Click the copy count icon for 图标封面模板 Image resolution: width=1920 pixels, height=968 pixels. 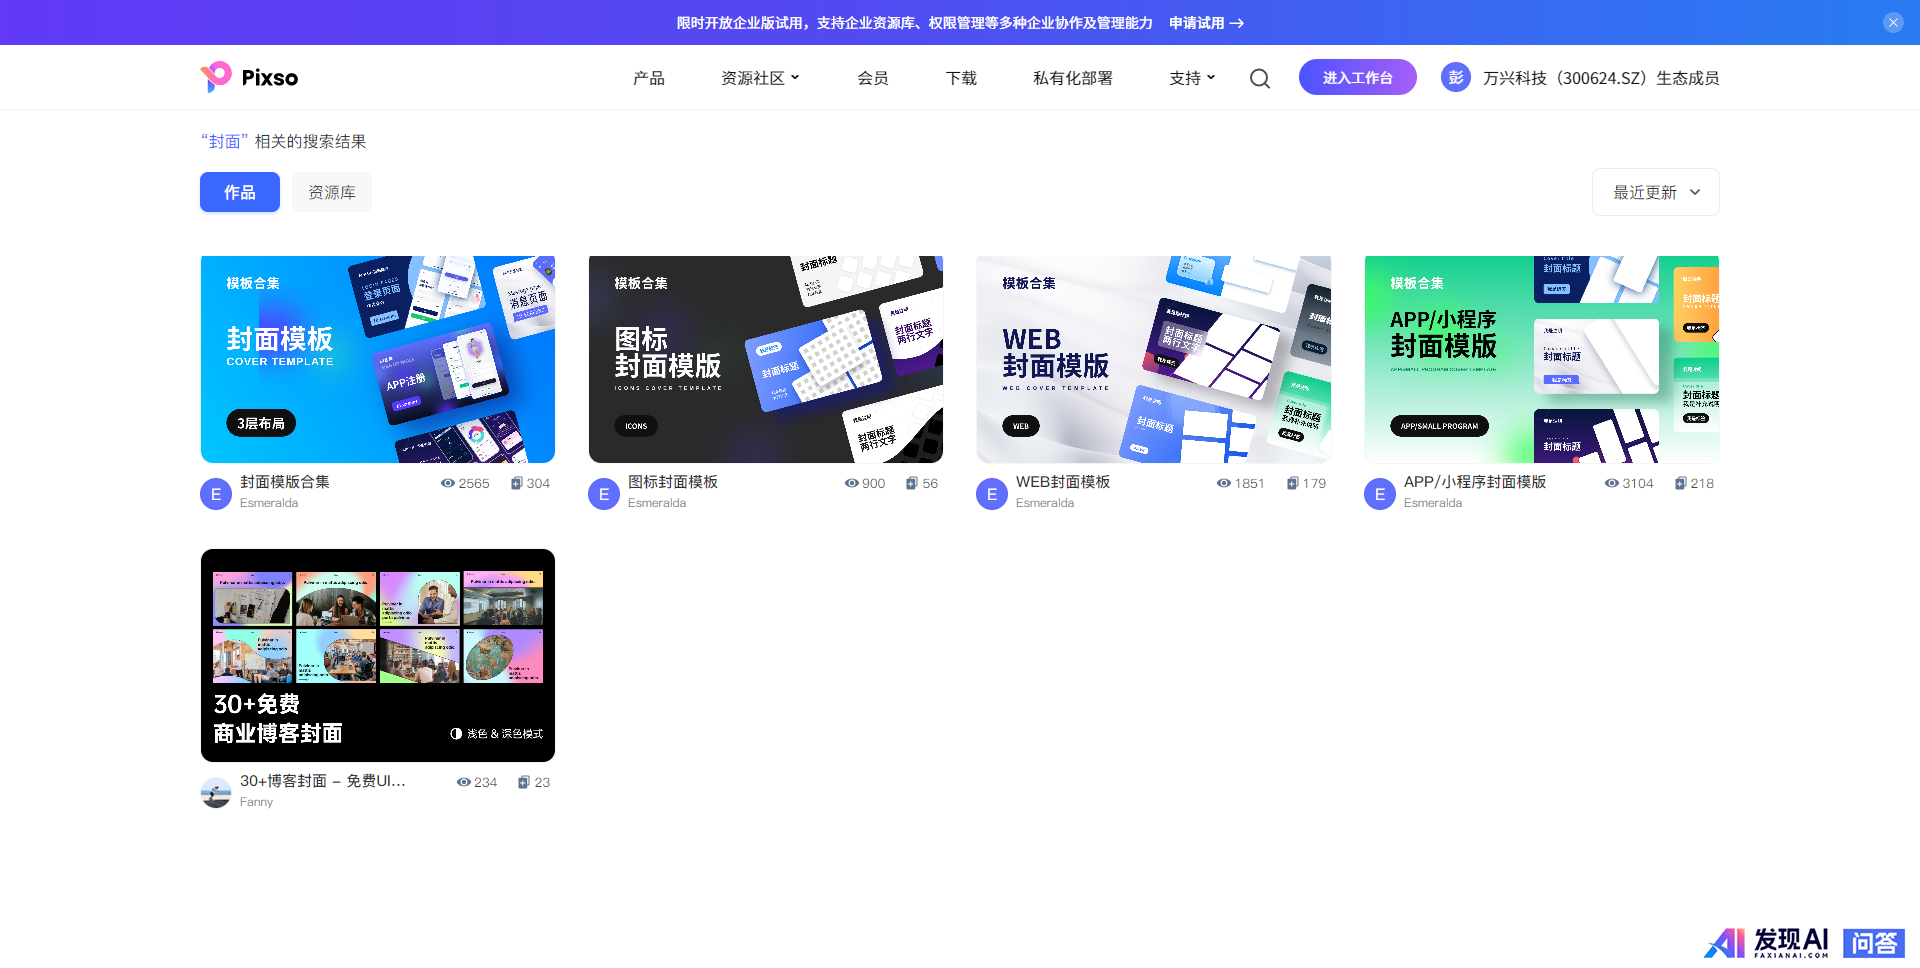point(912,483)
